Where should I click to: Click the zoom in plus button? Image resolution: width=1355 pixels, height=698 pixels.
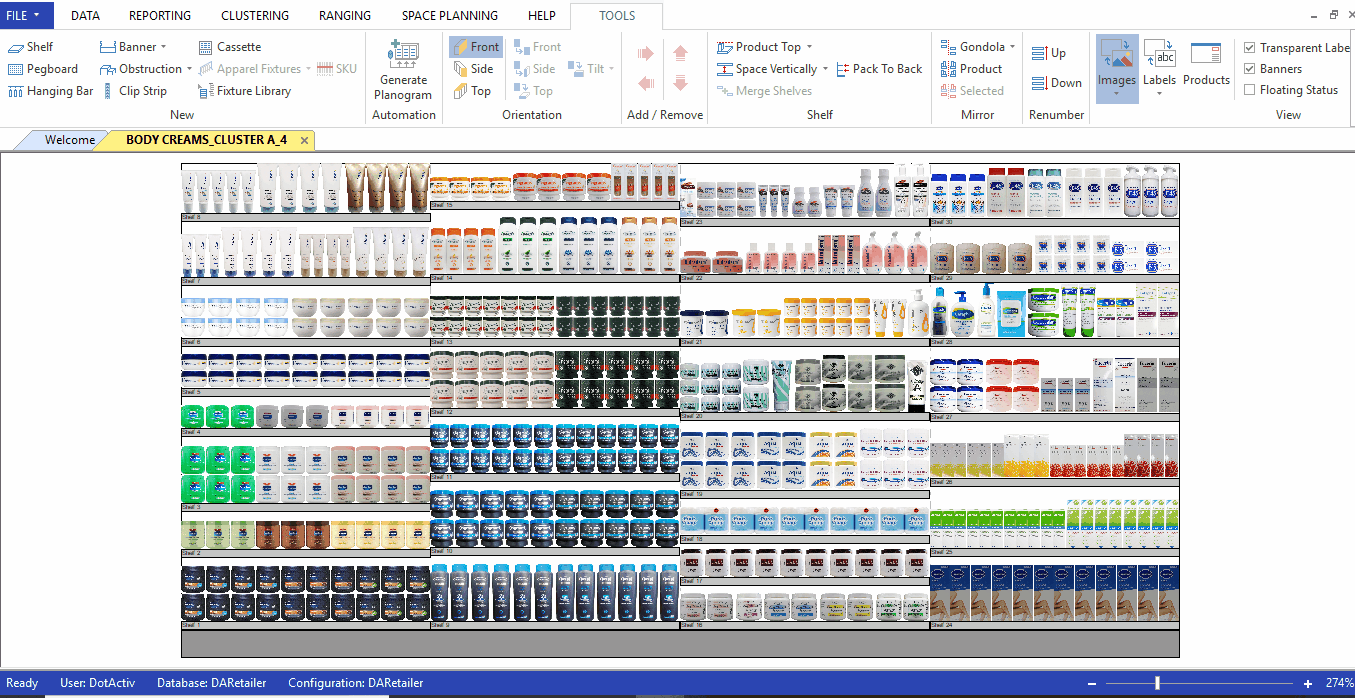click(1308, 683)
